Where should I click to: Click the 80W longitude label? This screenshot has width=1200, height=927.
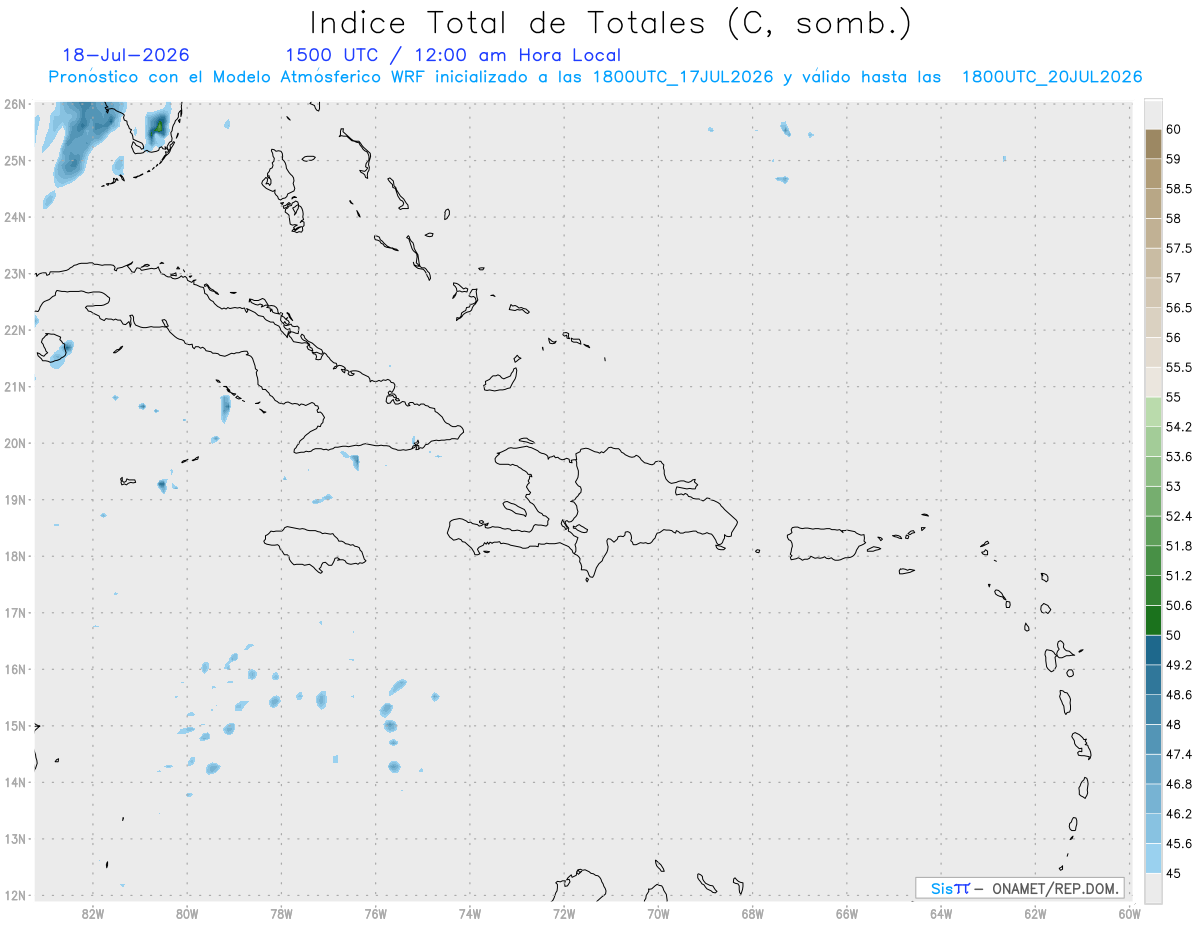coord(187,914)
